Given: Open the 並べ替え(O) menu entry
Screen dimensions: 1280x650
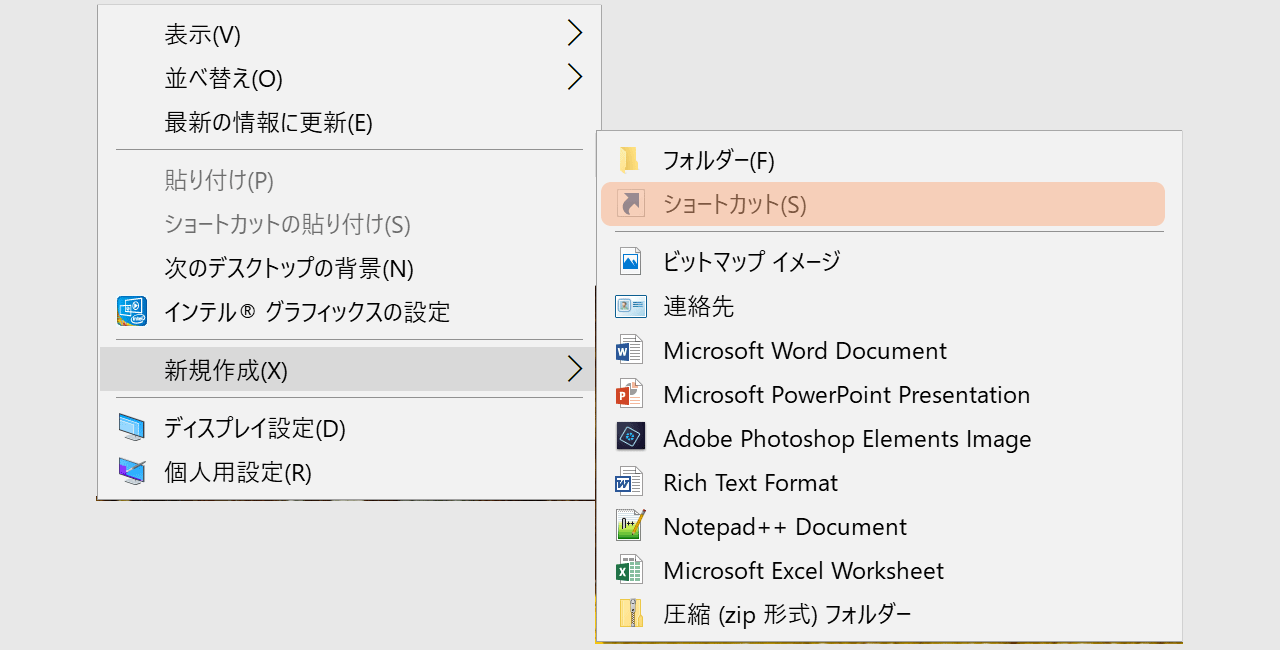Looking at the screenshot, I should 349,78.
